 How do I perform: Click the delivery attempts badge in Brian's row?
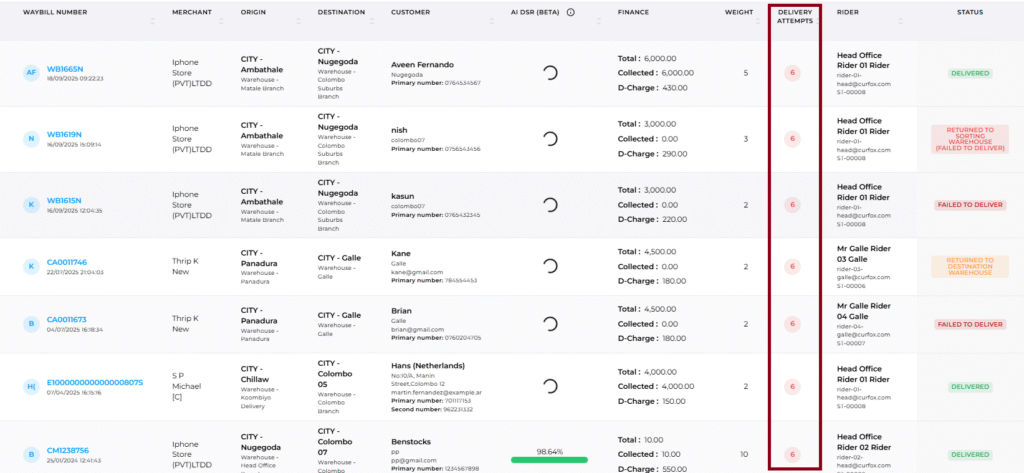pyautogui.click(x=793, y=324)
